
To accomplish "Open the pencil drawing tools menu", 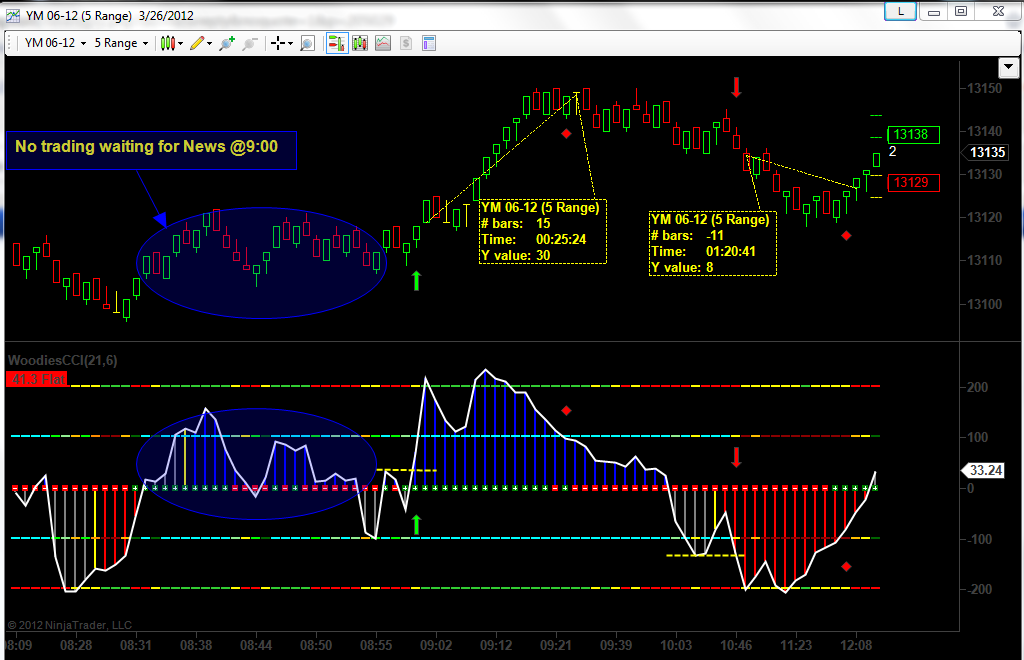I will [200, 43].
